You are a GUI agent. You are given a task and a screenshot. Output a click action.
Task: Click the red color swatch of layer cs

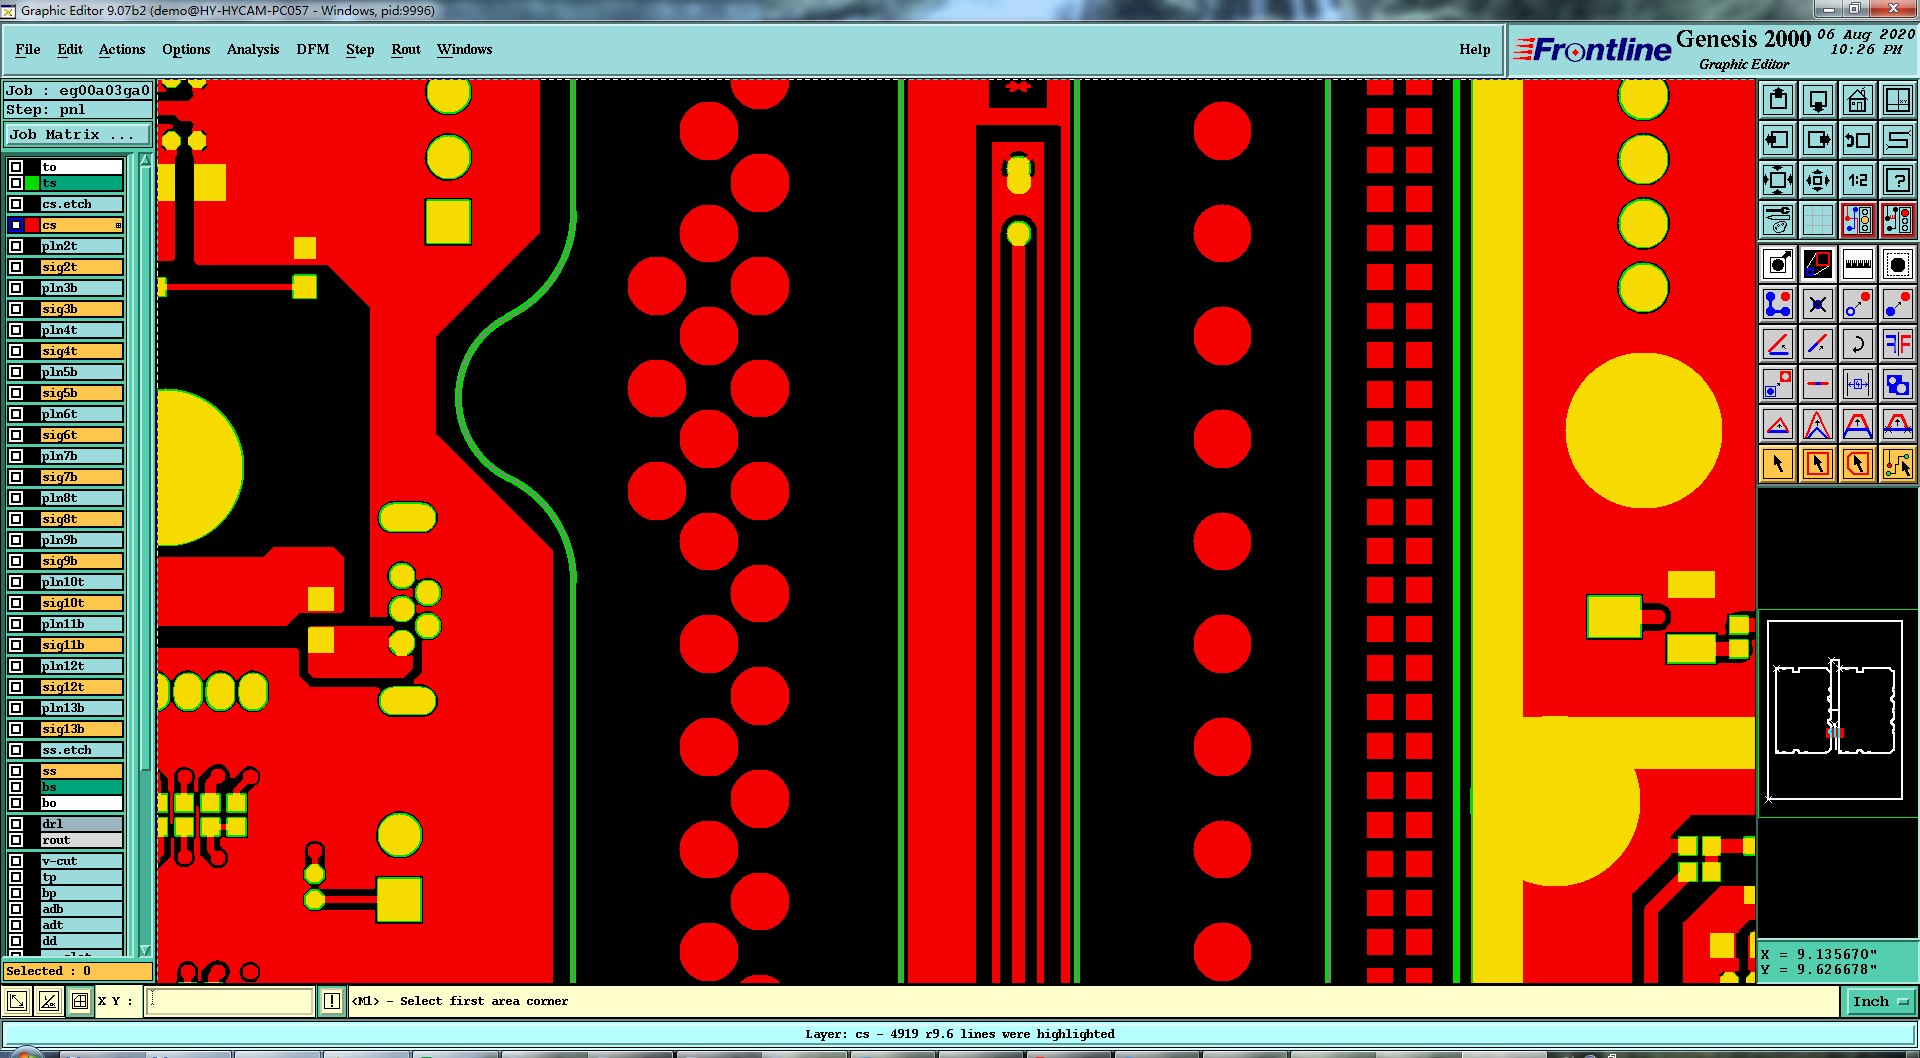point(32,225)
